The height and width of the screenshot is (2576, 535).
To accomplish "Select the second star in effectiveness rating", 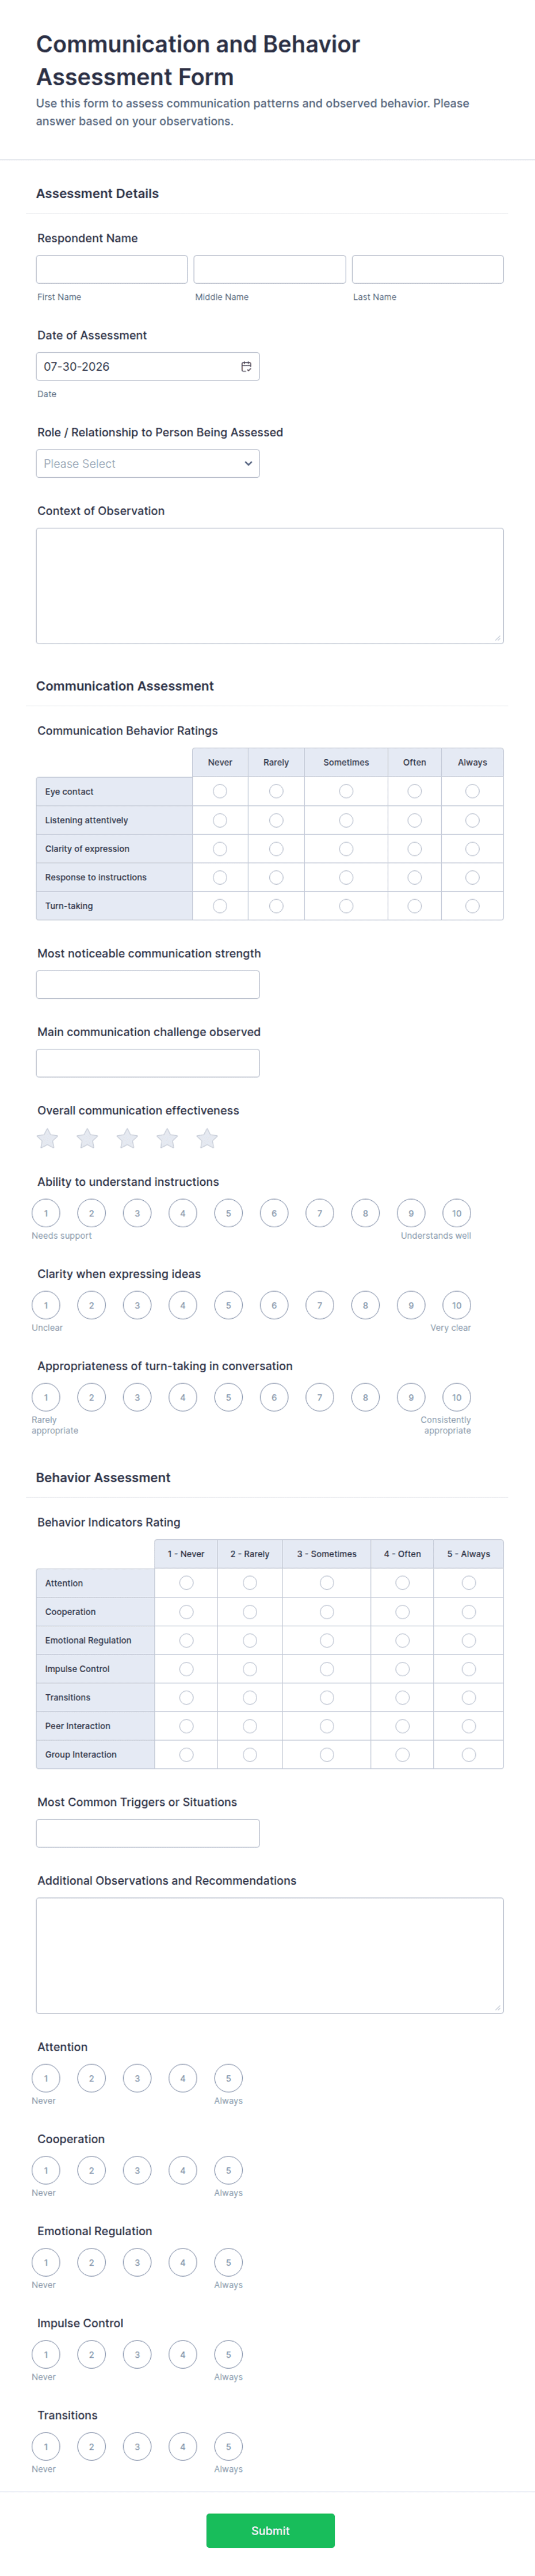I will tap(87, 1138).
